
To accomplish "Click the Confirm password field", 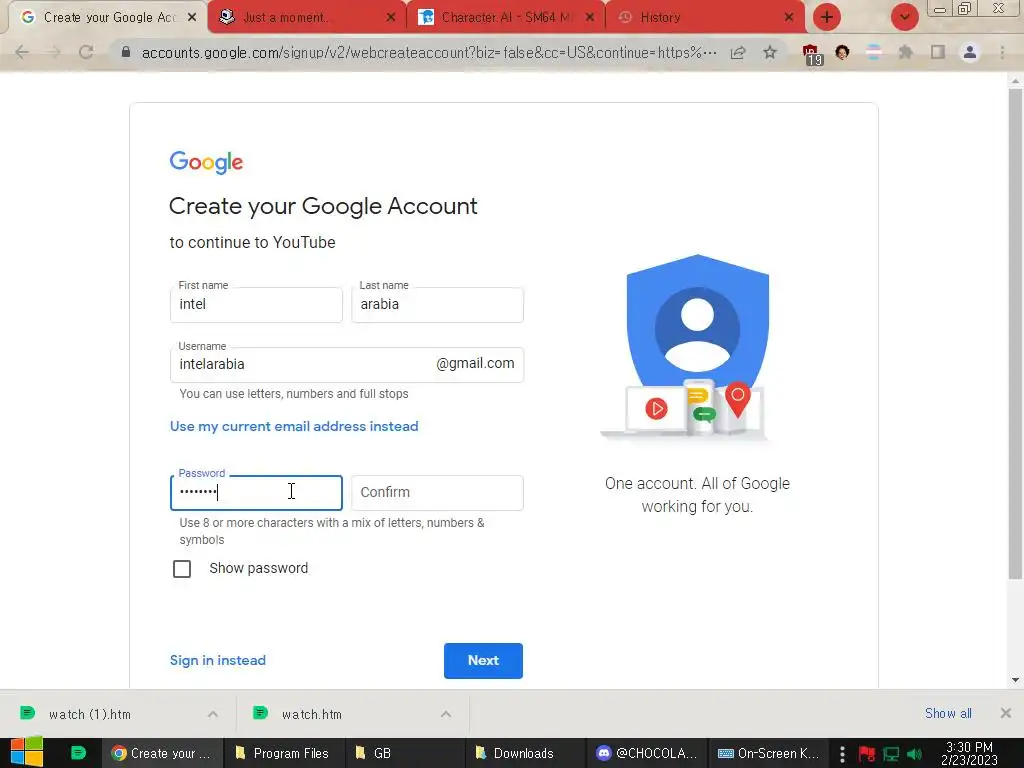I will pyautogui.click(x=437, y=492).
